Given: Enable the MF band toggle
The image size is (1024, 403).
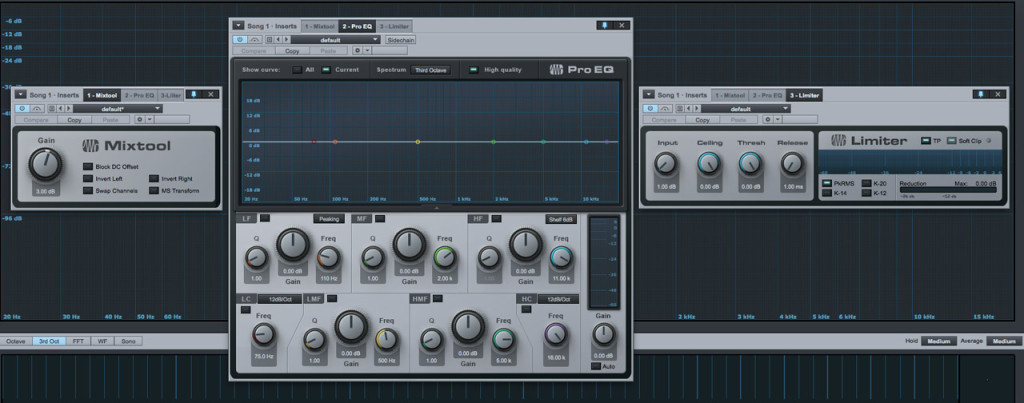Looking at the screenshot, I should (x=379, y=218).
